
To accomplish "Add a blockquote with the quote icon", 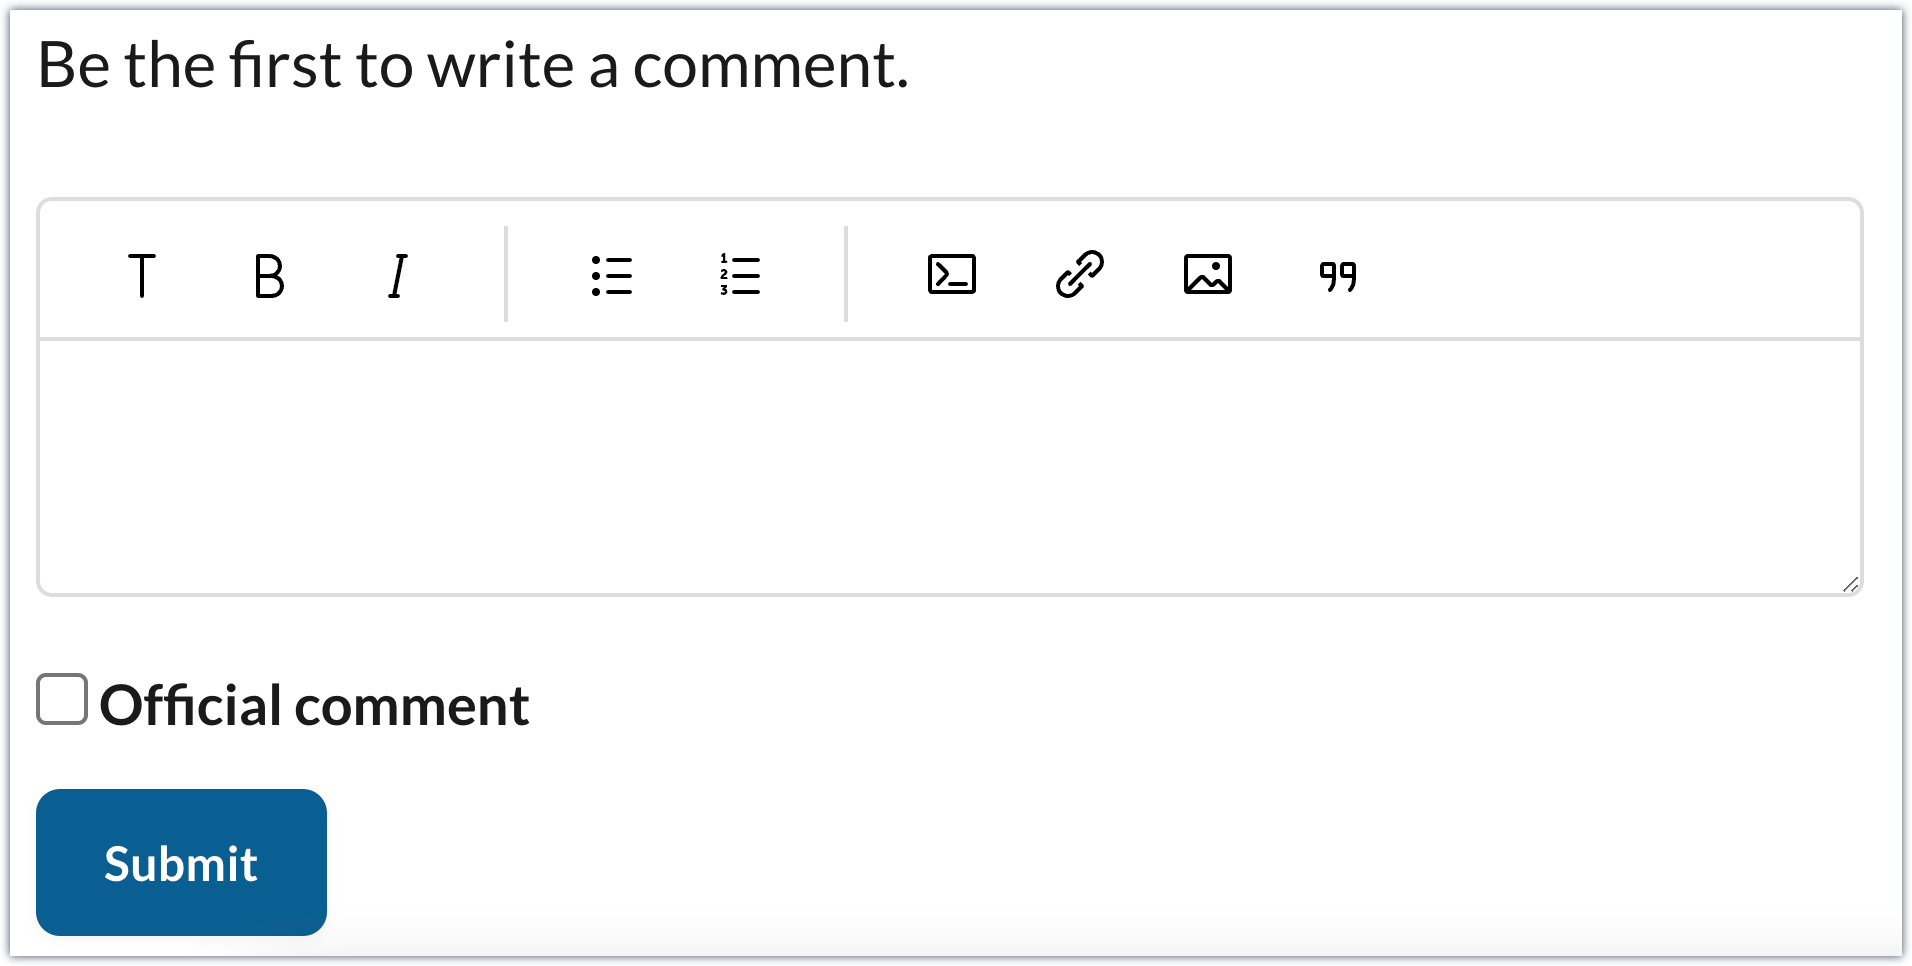I will pyautogui.click(x=1337, y=275).
